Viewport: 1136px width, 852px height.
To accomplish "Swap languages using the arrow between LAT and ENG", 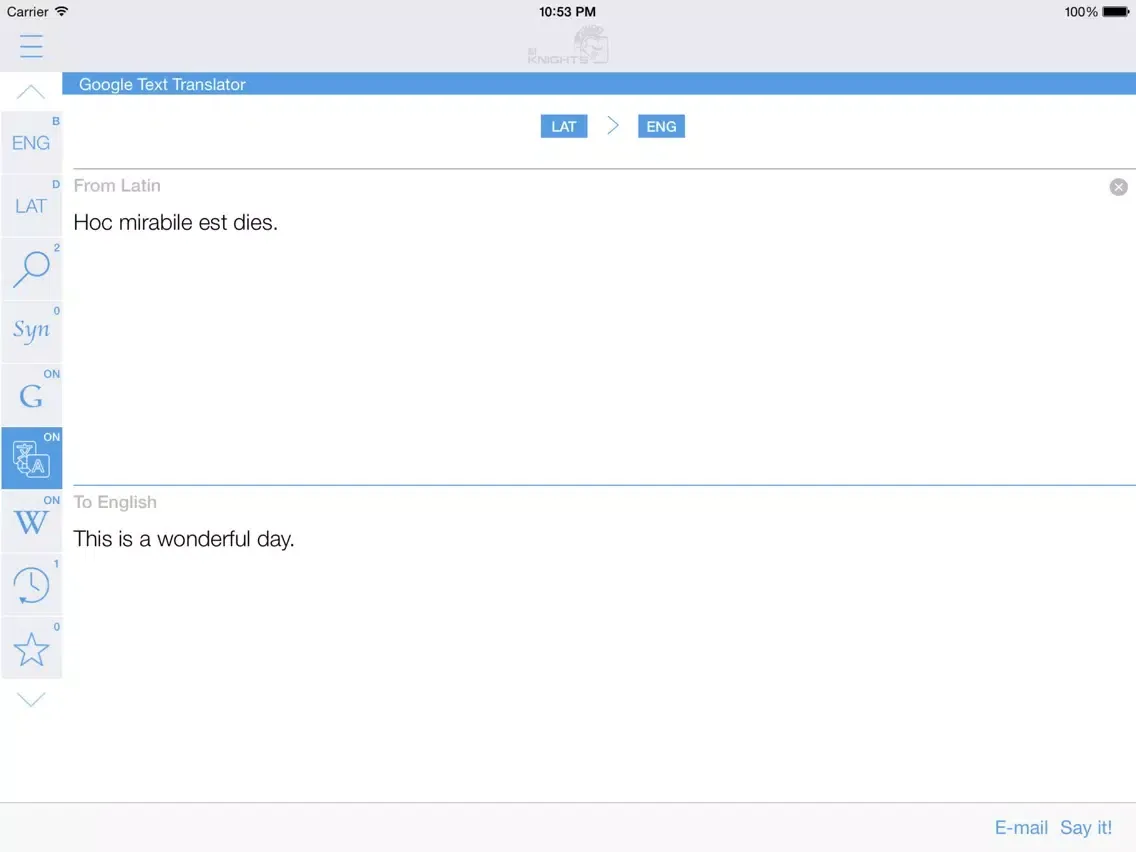I will point(613,126).
